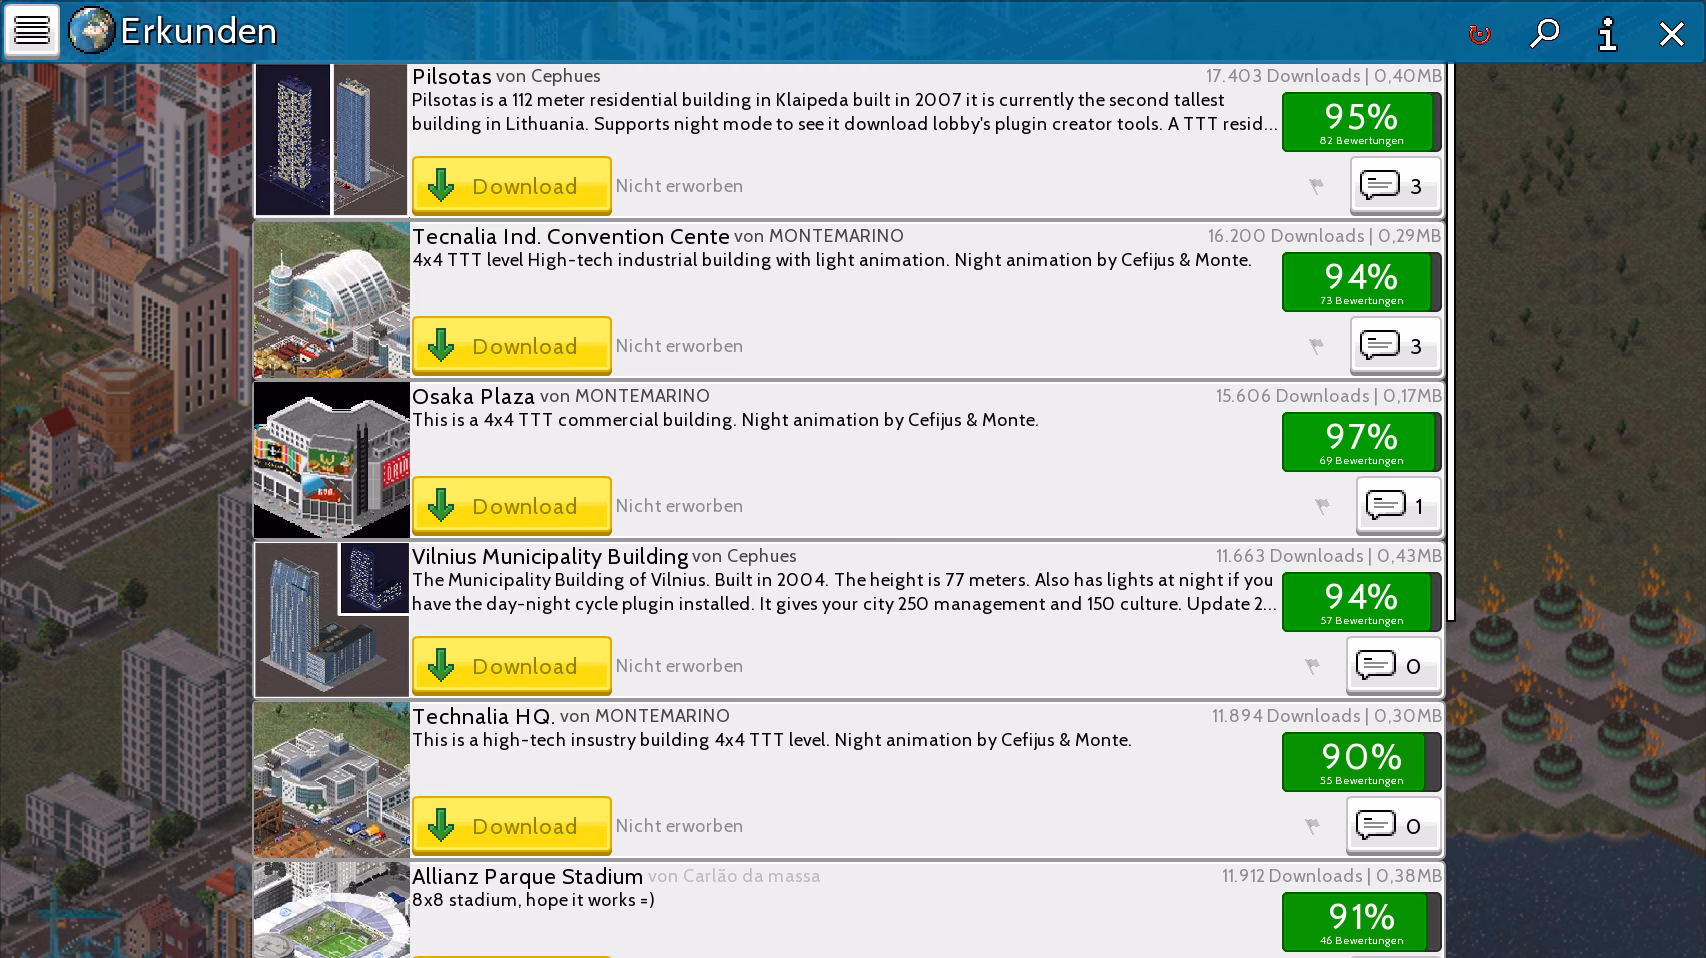Open comments for Tecnalia Ind. Convention Center
This screenshot has width=1706, height=958.
(1395, 346)
